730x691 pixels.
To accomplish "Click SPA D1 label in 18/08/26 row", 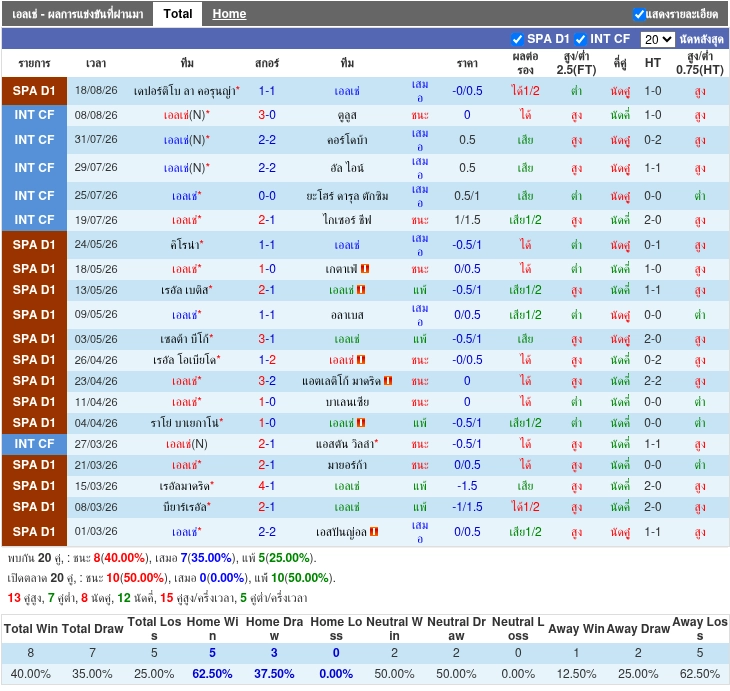I will tap(34, 91).
